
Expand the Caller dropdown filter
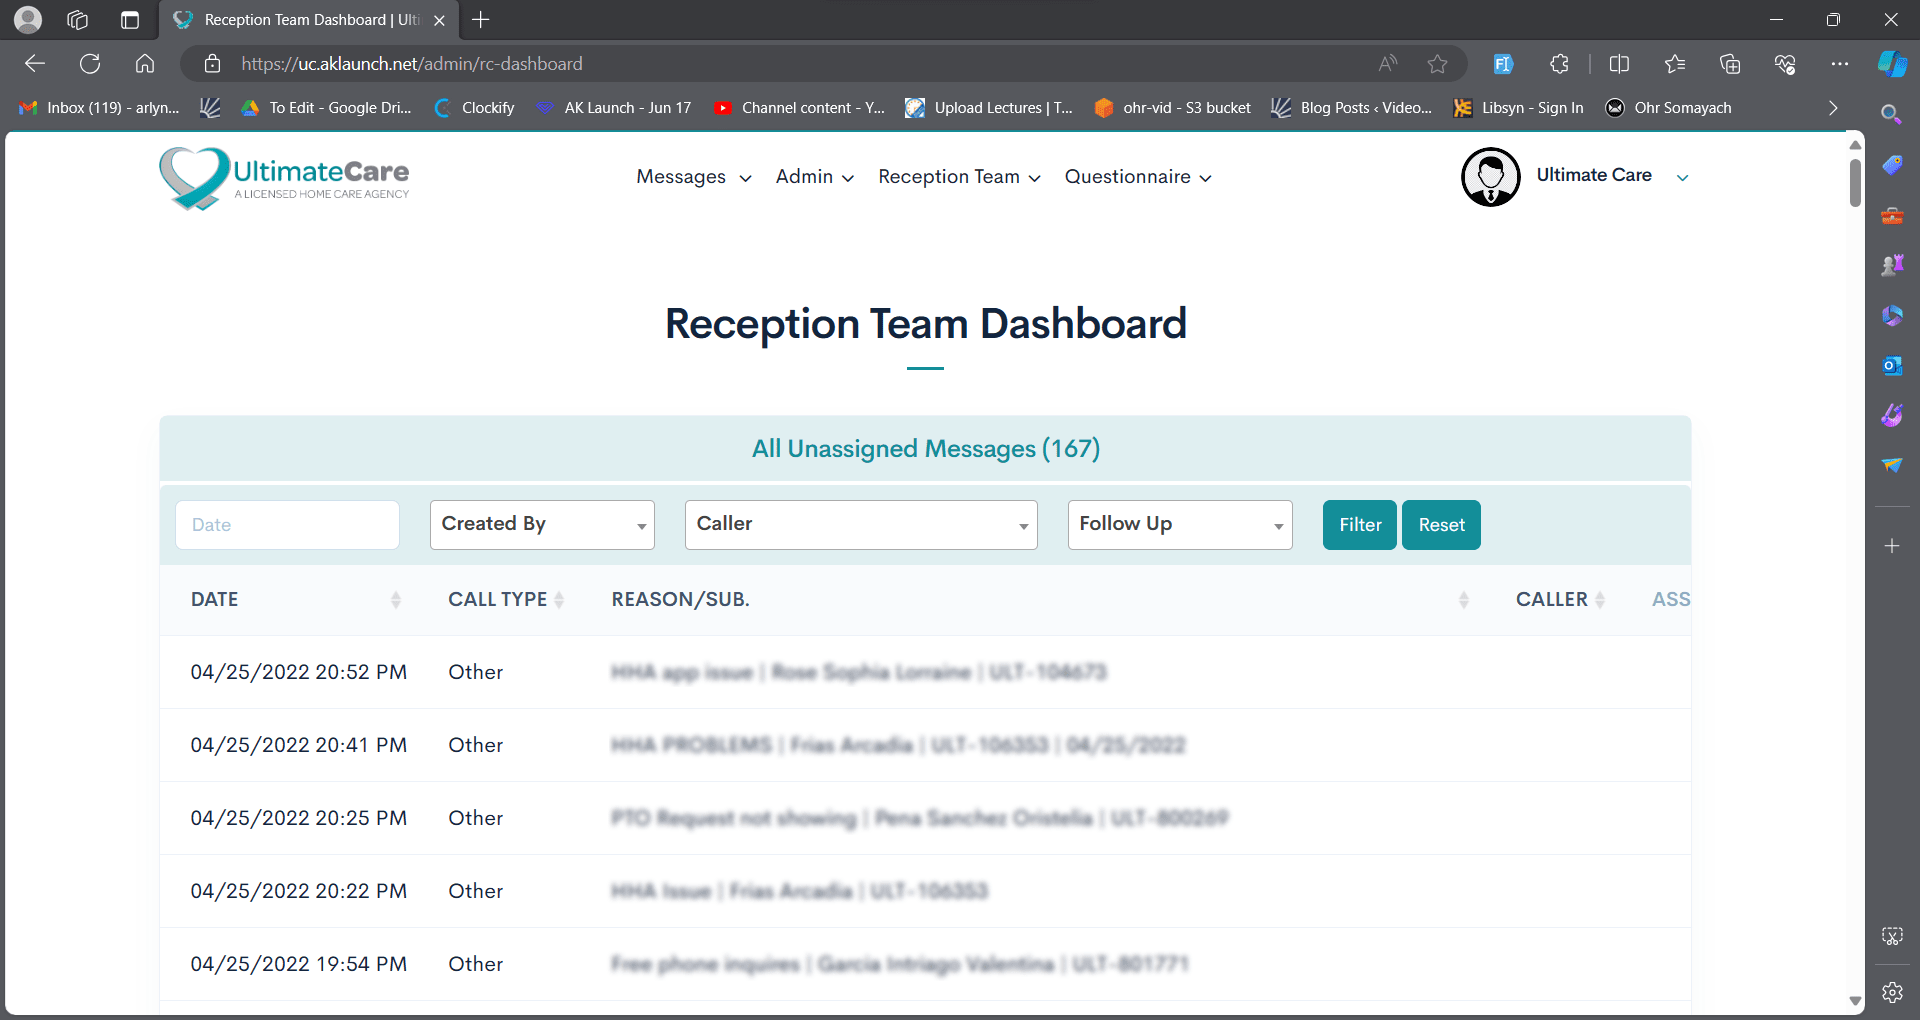[861, 525]
